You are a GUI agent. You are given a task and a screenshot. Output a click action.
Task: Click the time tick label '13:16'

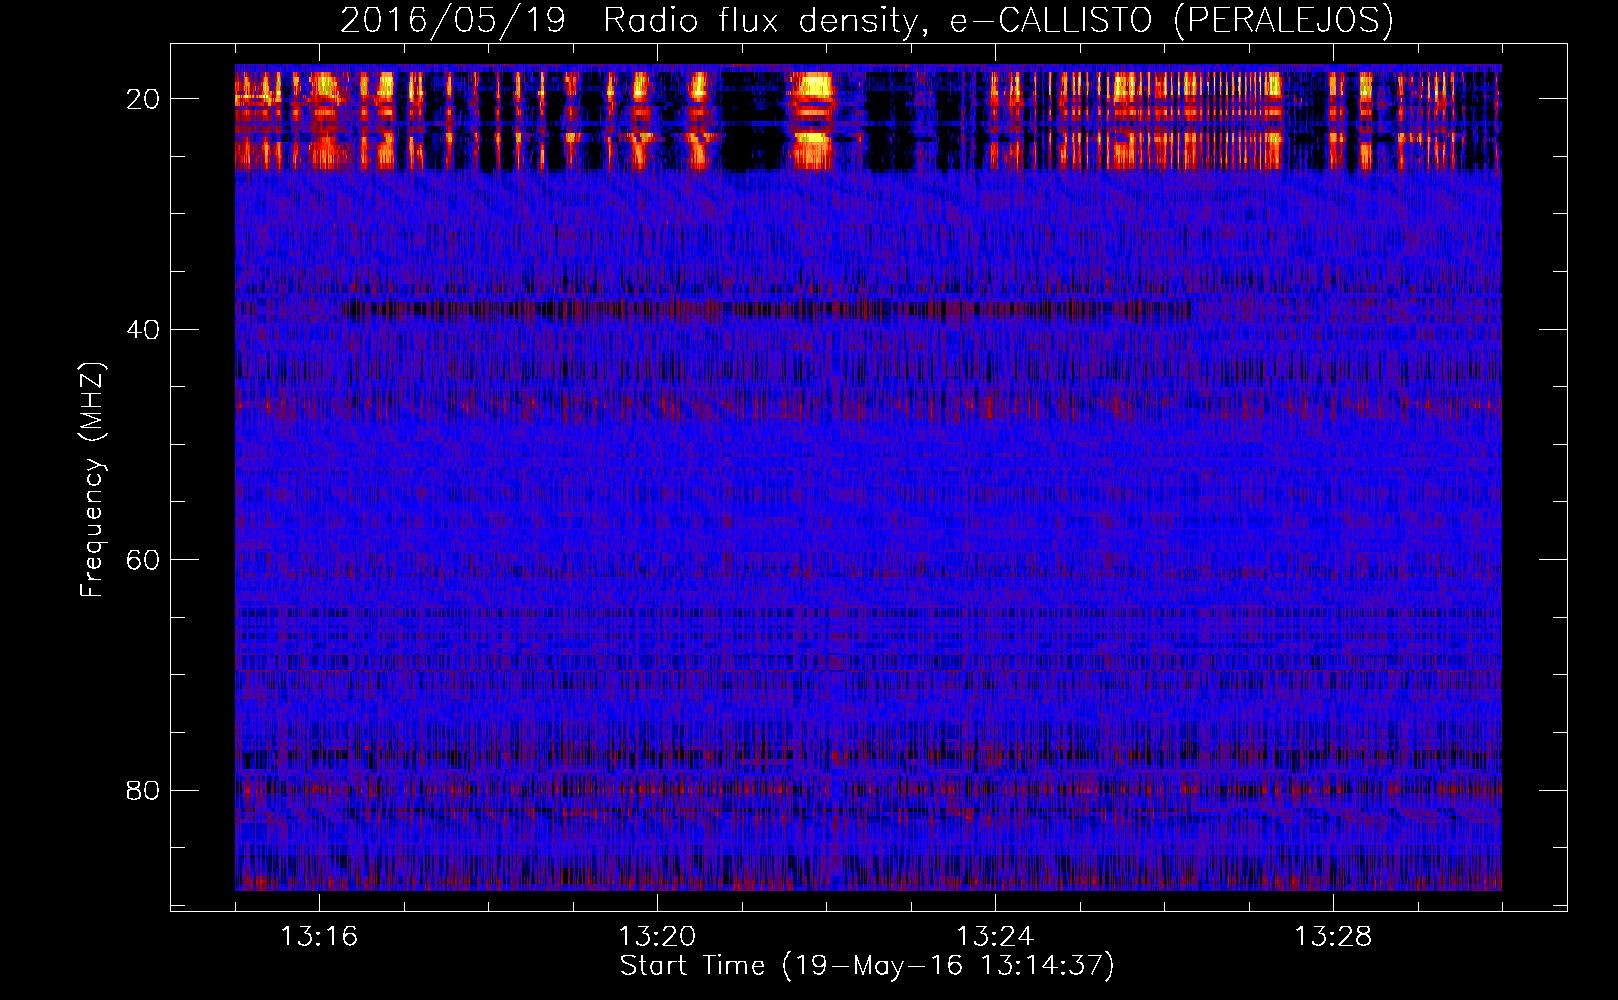tap(319, 937)
